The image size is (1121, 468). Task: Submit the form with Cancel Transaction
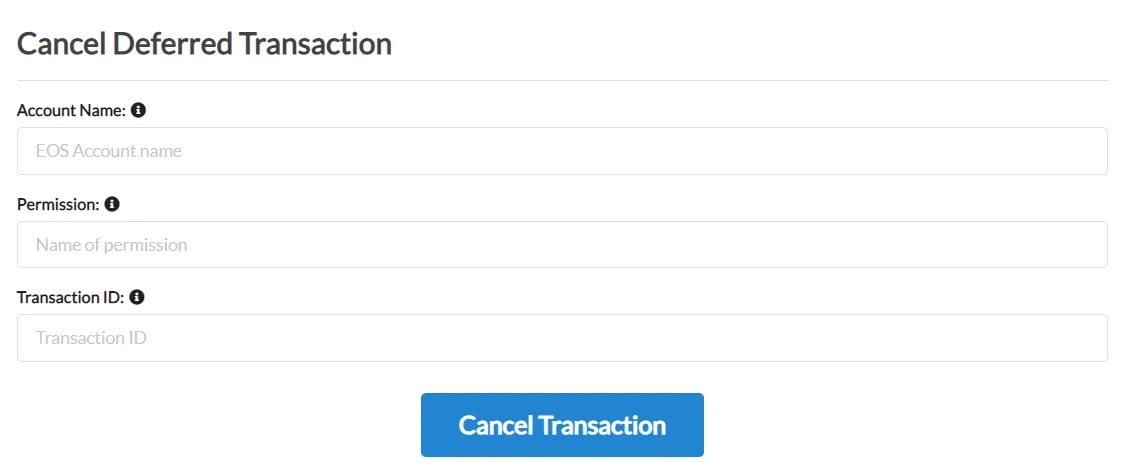pos(562,425)
